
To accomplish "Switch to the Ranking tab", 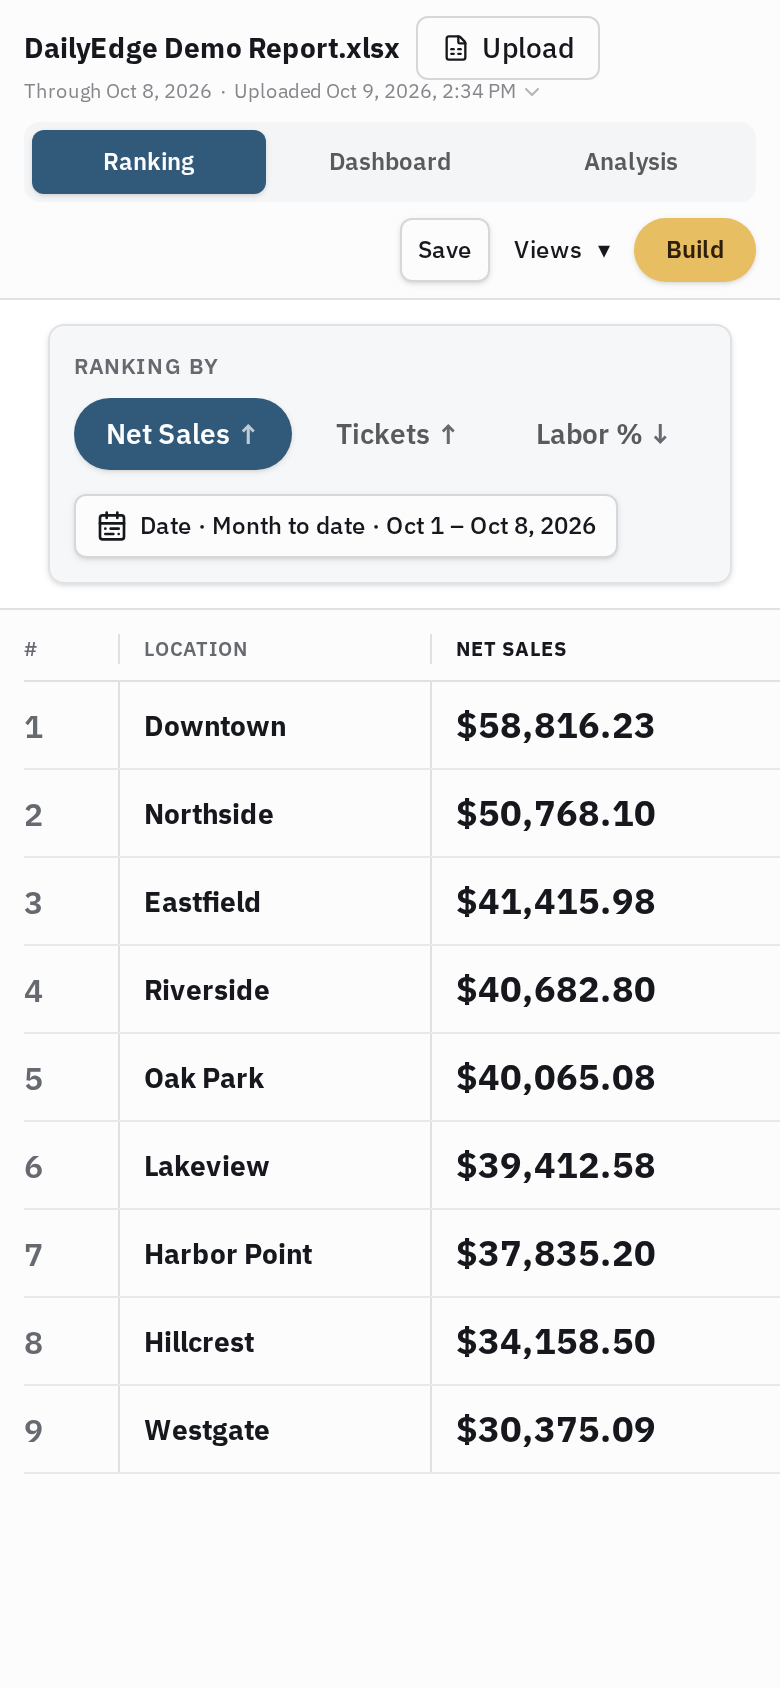I will click(149, 162).
